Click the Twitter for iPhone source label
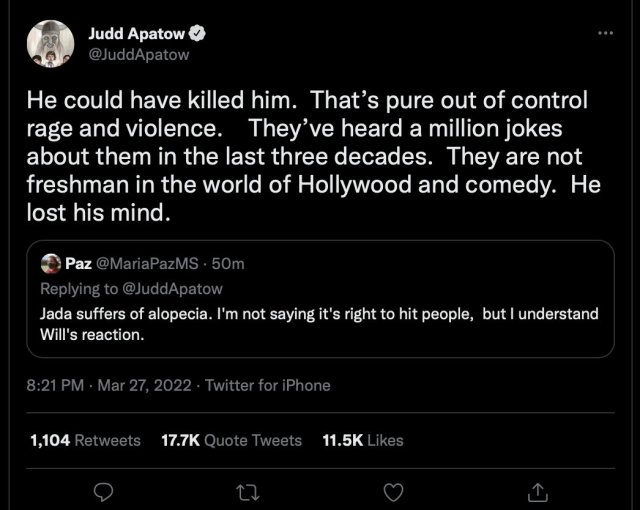Viewport: 640px width, 510px height. 267,385
